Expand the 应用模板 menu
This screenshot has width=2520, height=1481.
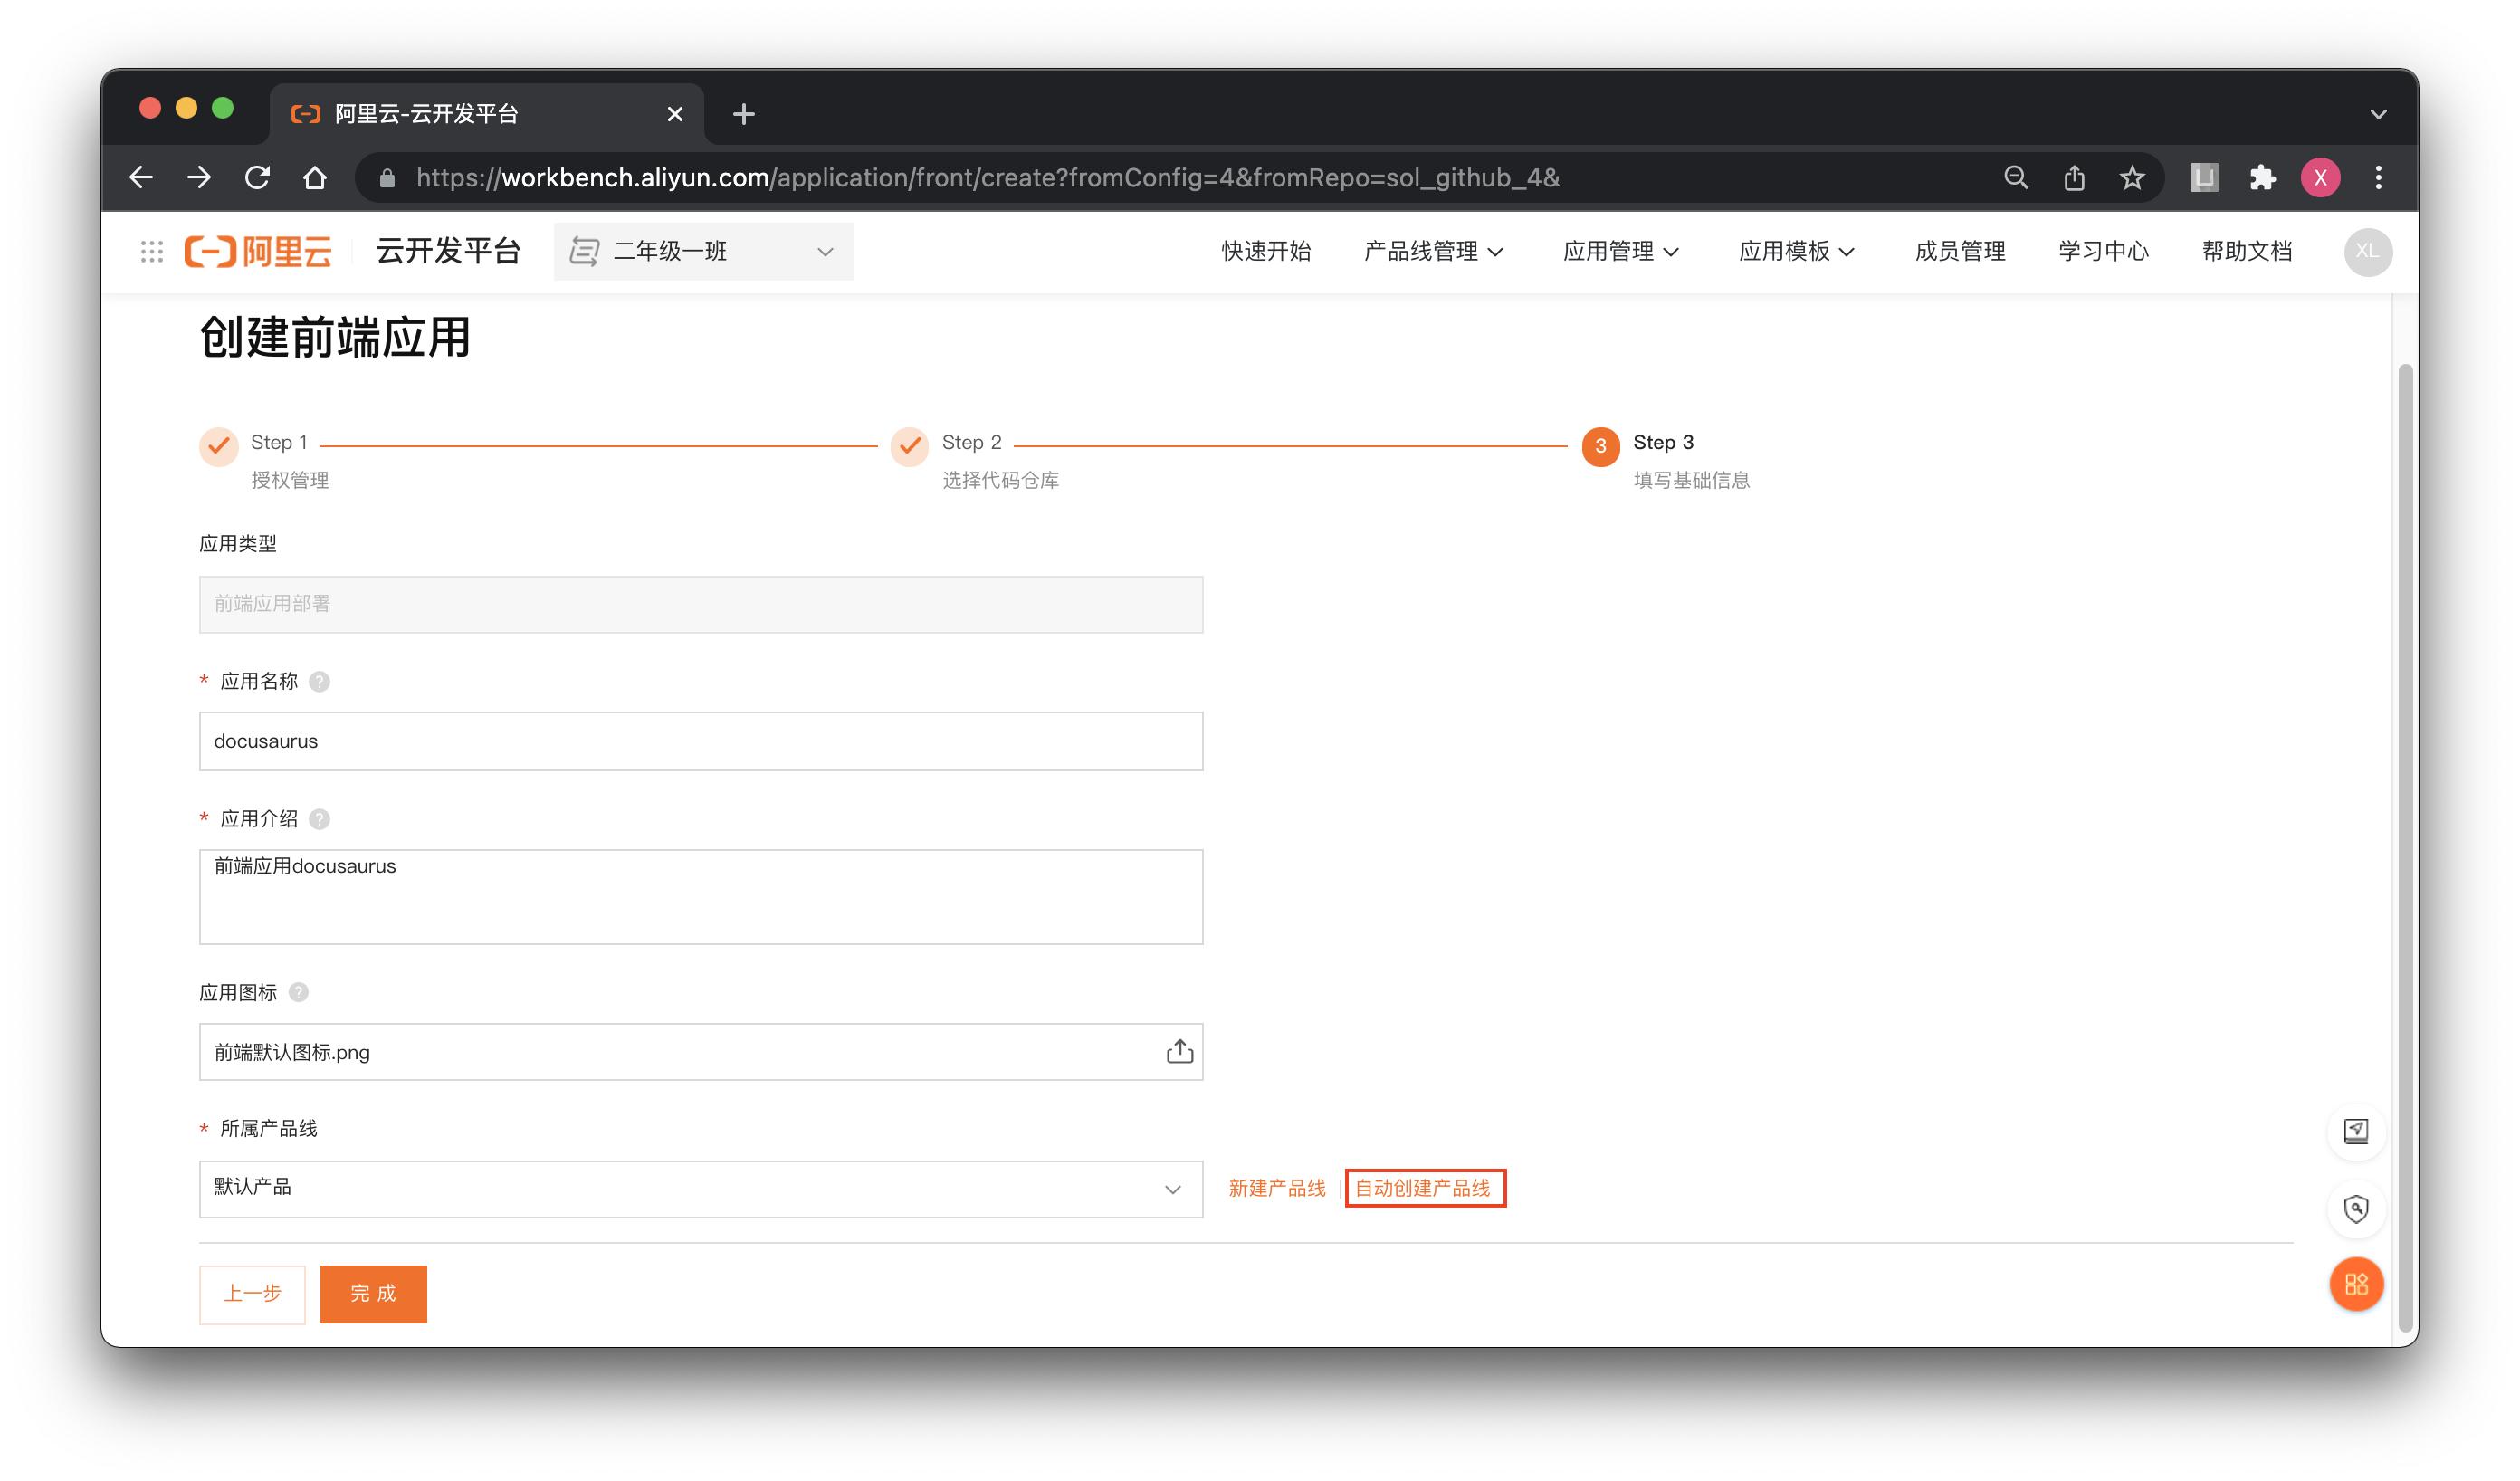(1797, 251)
